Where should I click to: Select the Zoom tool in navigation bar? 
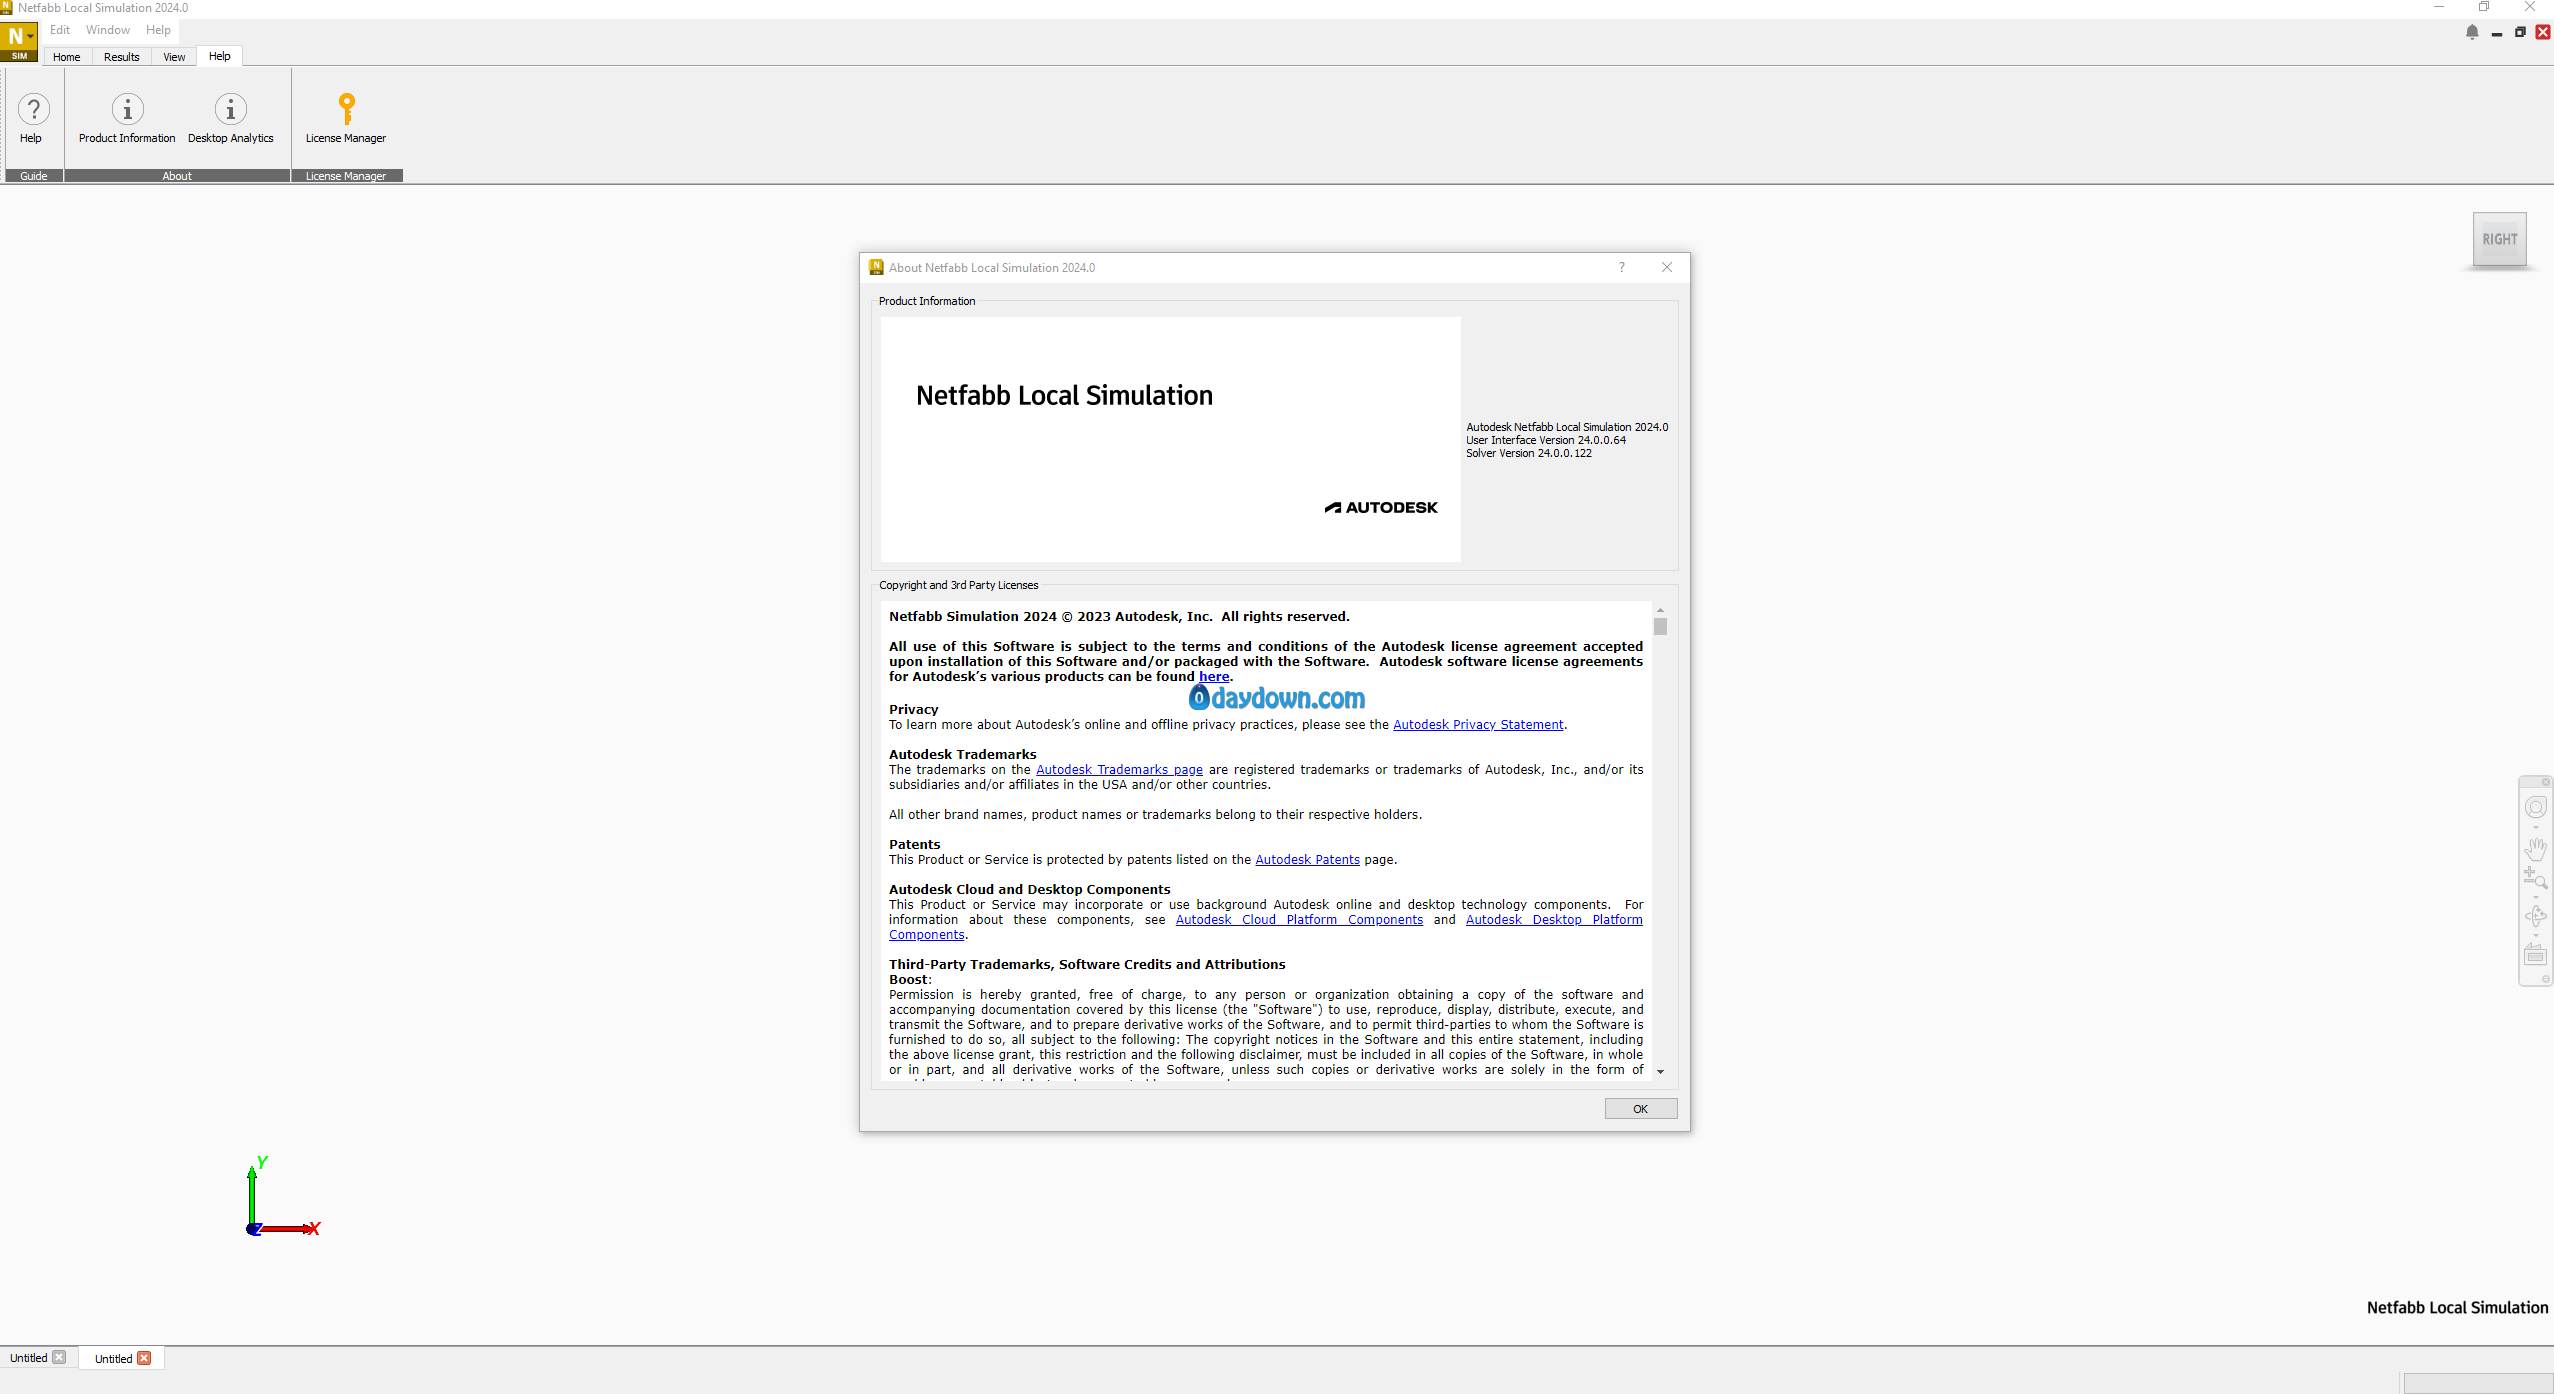(2535, 879)
